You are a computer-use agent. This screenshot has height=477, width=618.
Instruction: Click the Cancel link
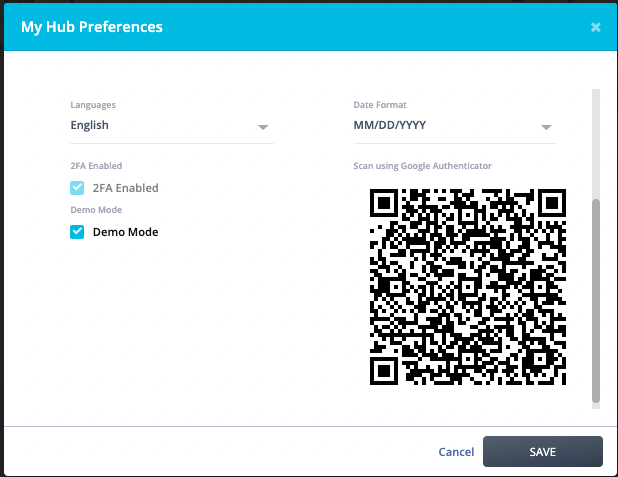(456, 452)
